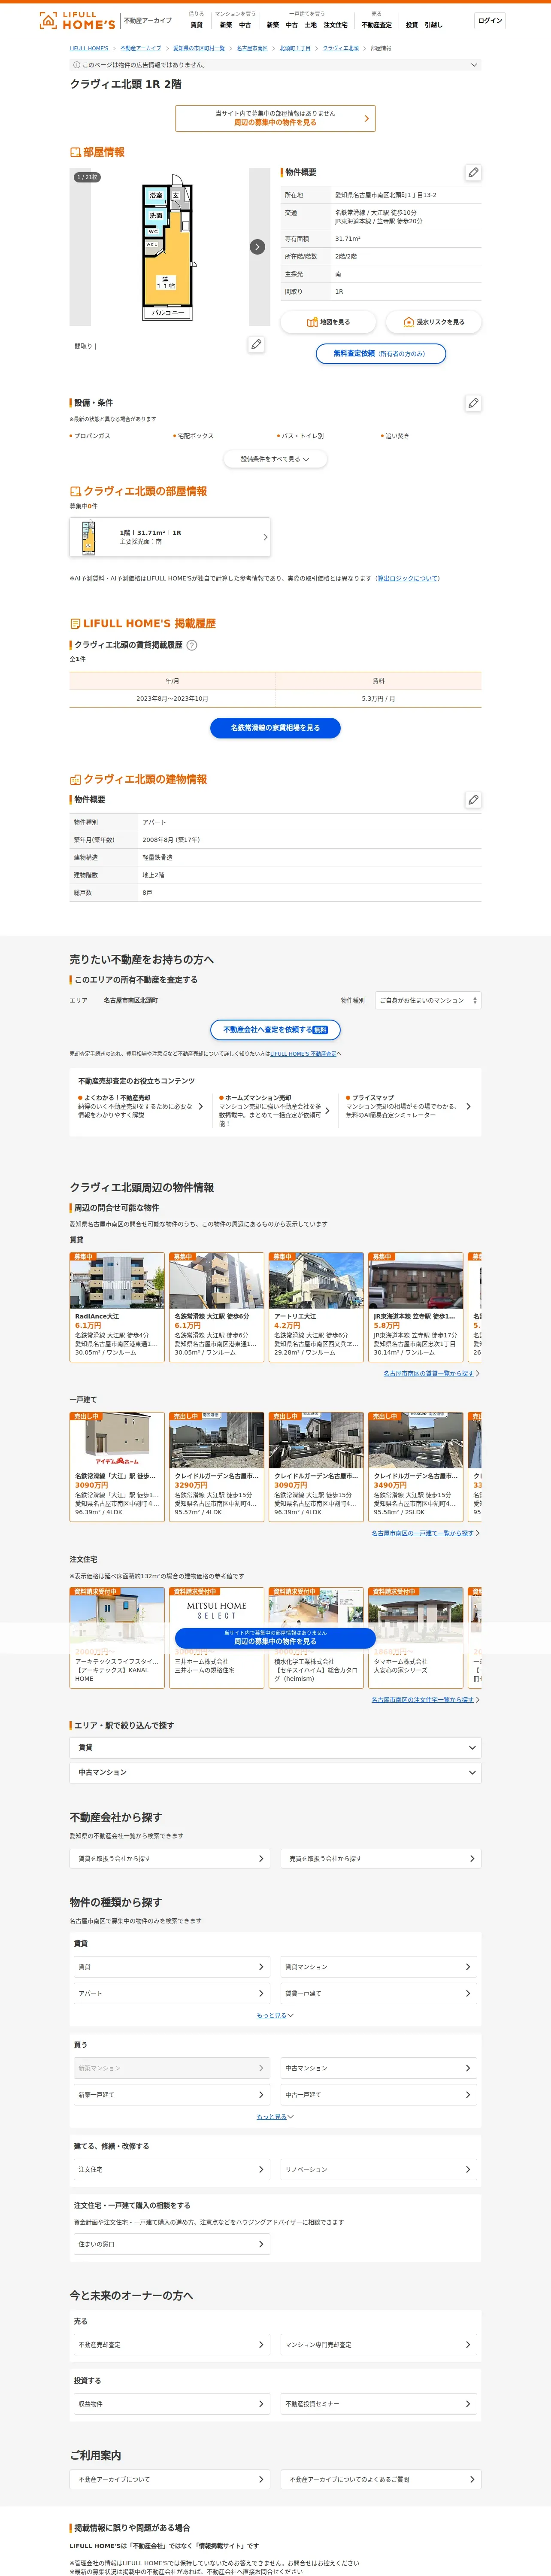Click 浸水リスクを見る button
Image resolution: width=551 pixels, height=2576 pixels.
433,322
